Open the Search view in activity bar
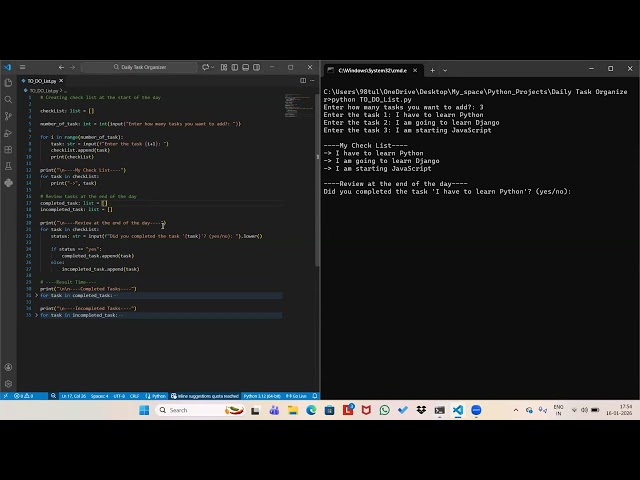This screenshot has width=640, height=480. tap(8, 100)
